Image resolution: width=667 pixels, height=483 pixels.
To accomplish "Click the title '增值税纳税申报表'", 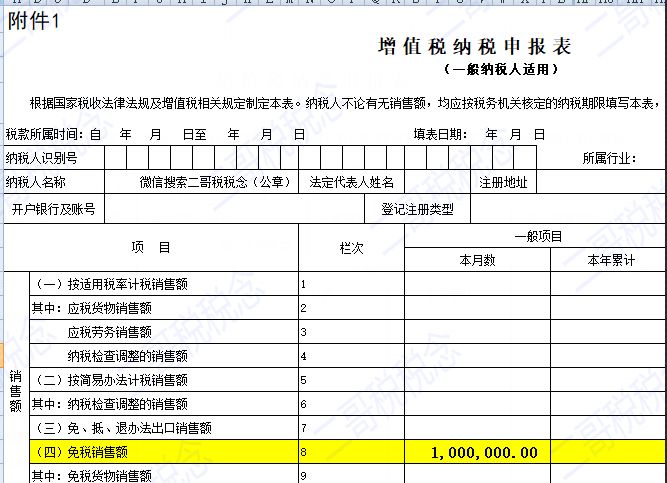I will (x=475, y=46).
